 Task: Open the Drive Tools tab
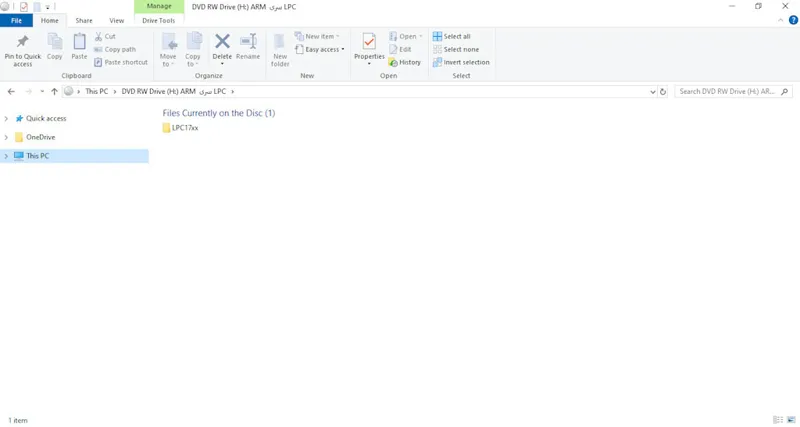pos(159,20)
